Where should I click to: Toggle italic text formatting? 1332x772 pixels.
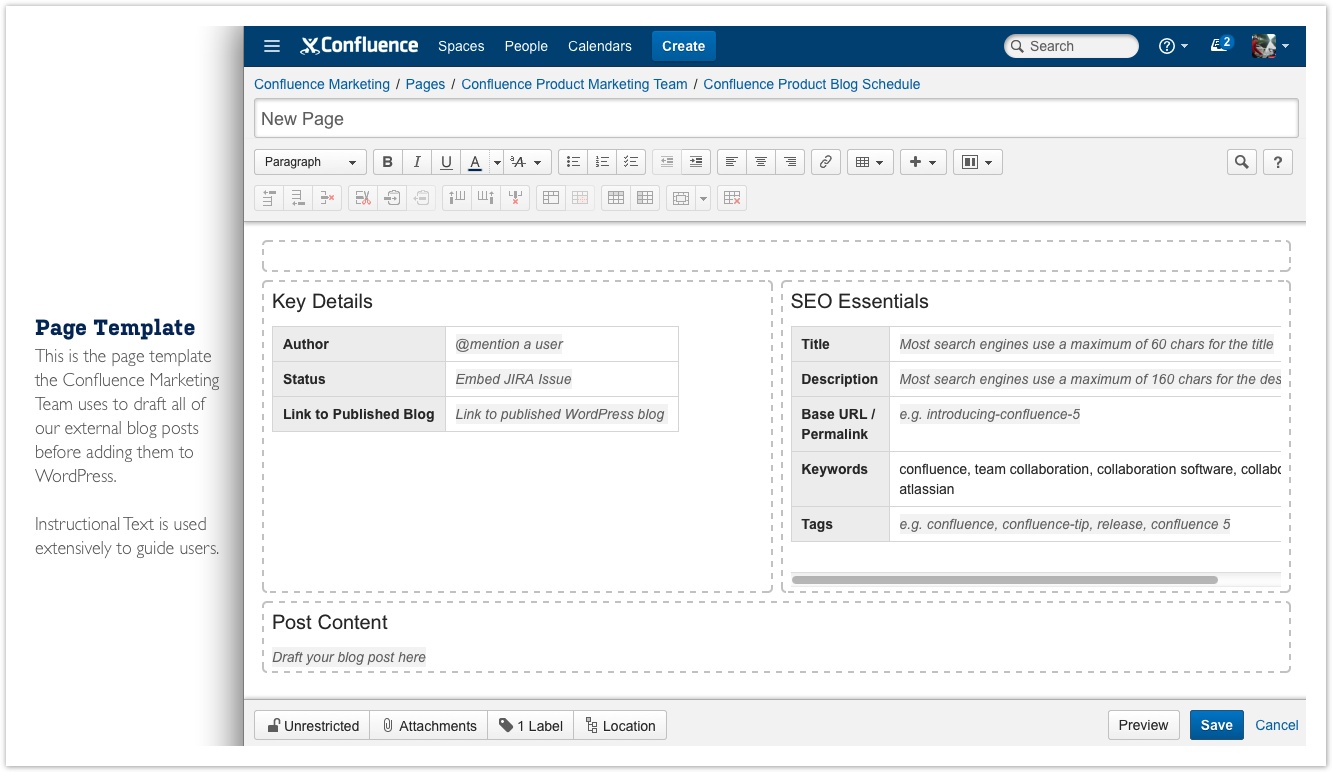417,162
